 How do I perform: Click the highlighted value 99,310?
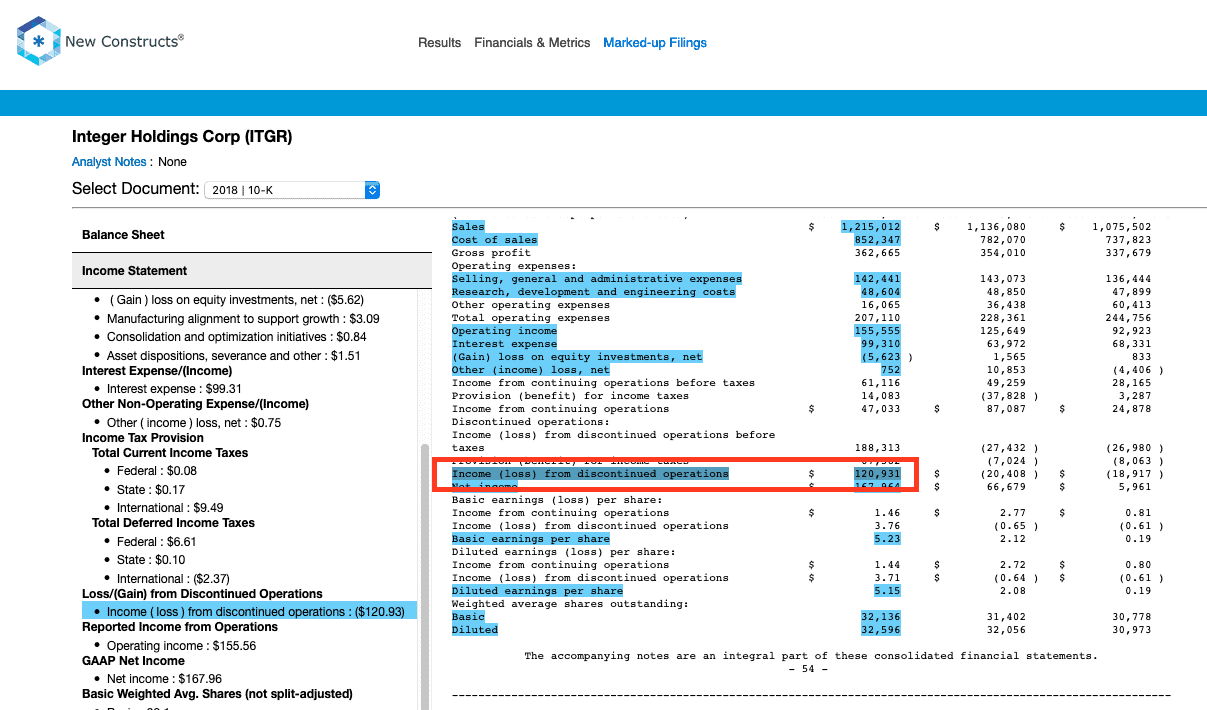pyautogui.click(x=880, y=344)
